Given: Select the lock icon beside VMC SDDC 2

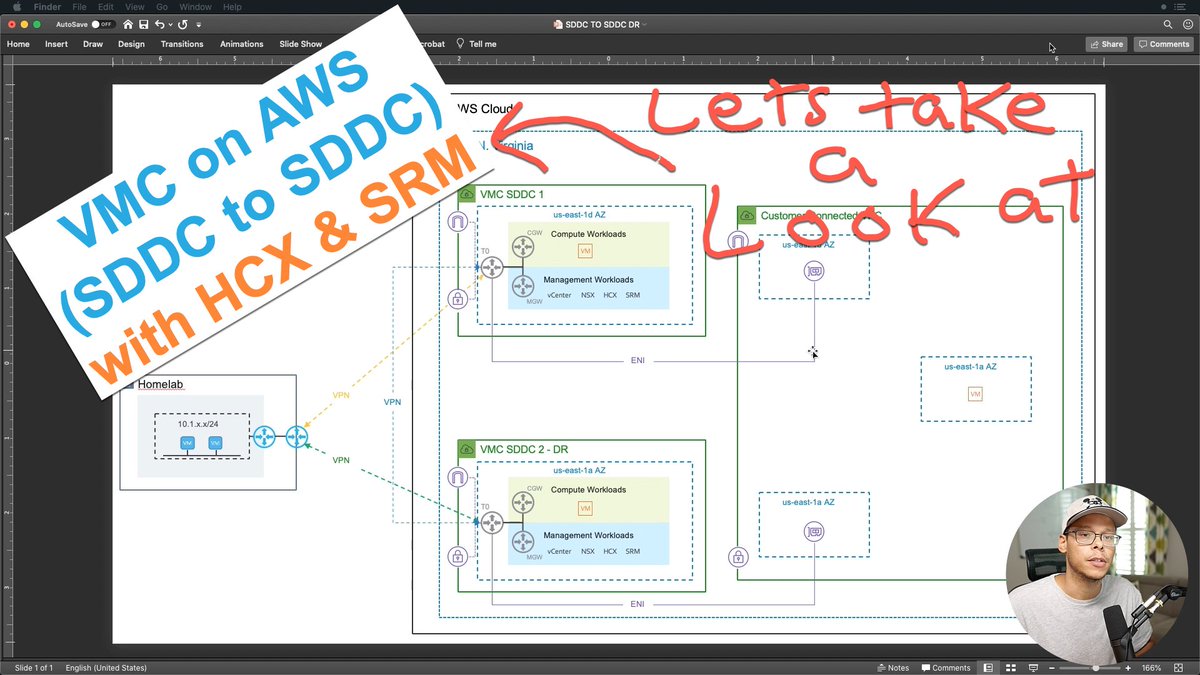Looking at the screenshot, I should [x=457, y=556].
